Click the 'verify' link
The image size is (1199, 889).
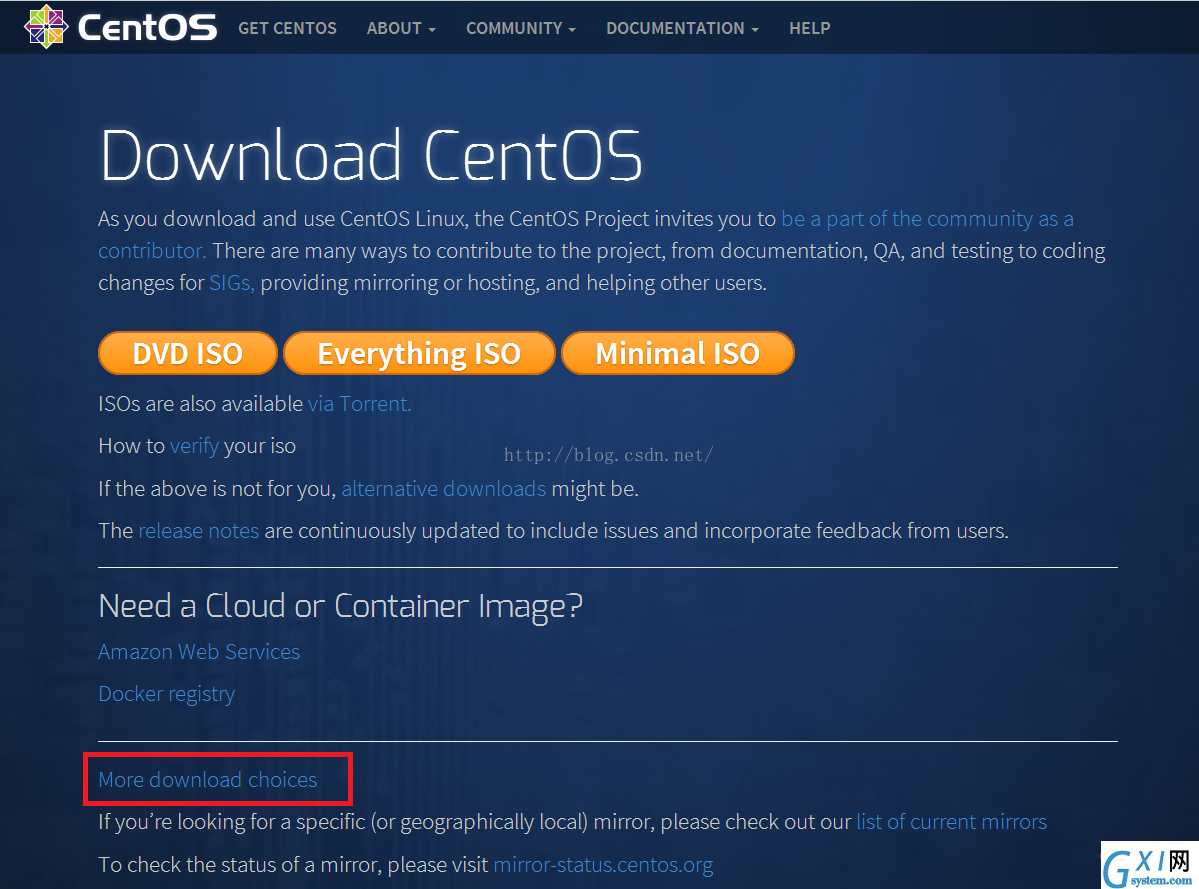pyautogui.click(x=194, y=446)
